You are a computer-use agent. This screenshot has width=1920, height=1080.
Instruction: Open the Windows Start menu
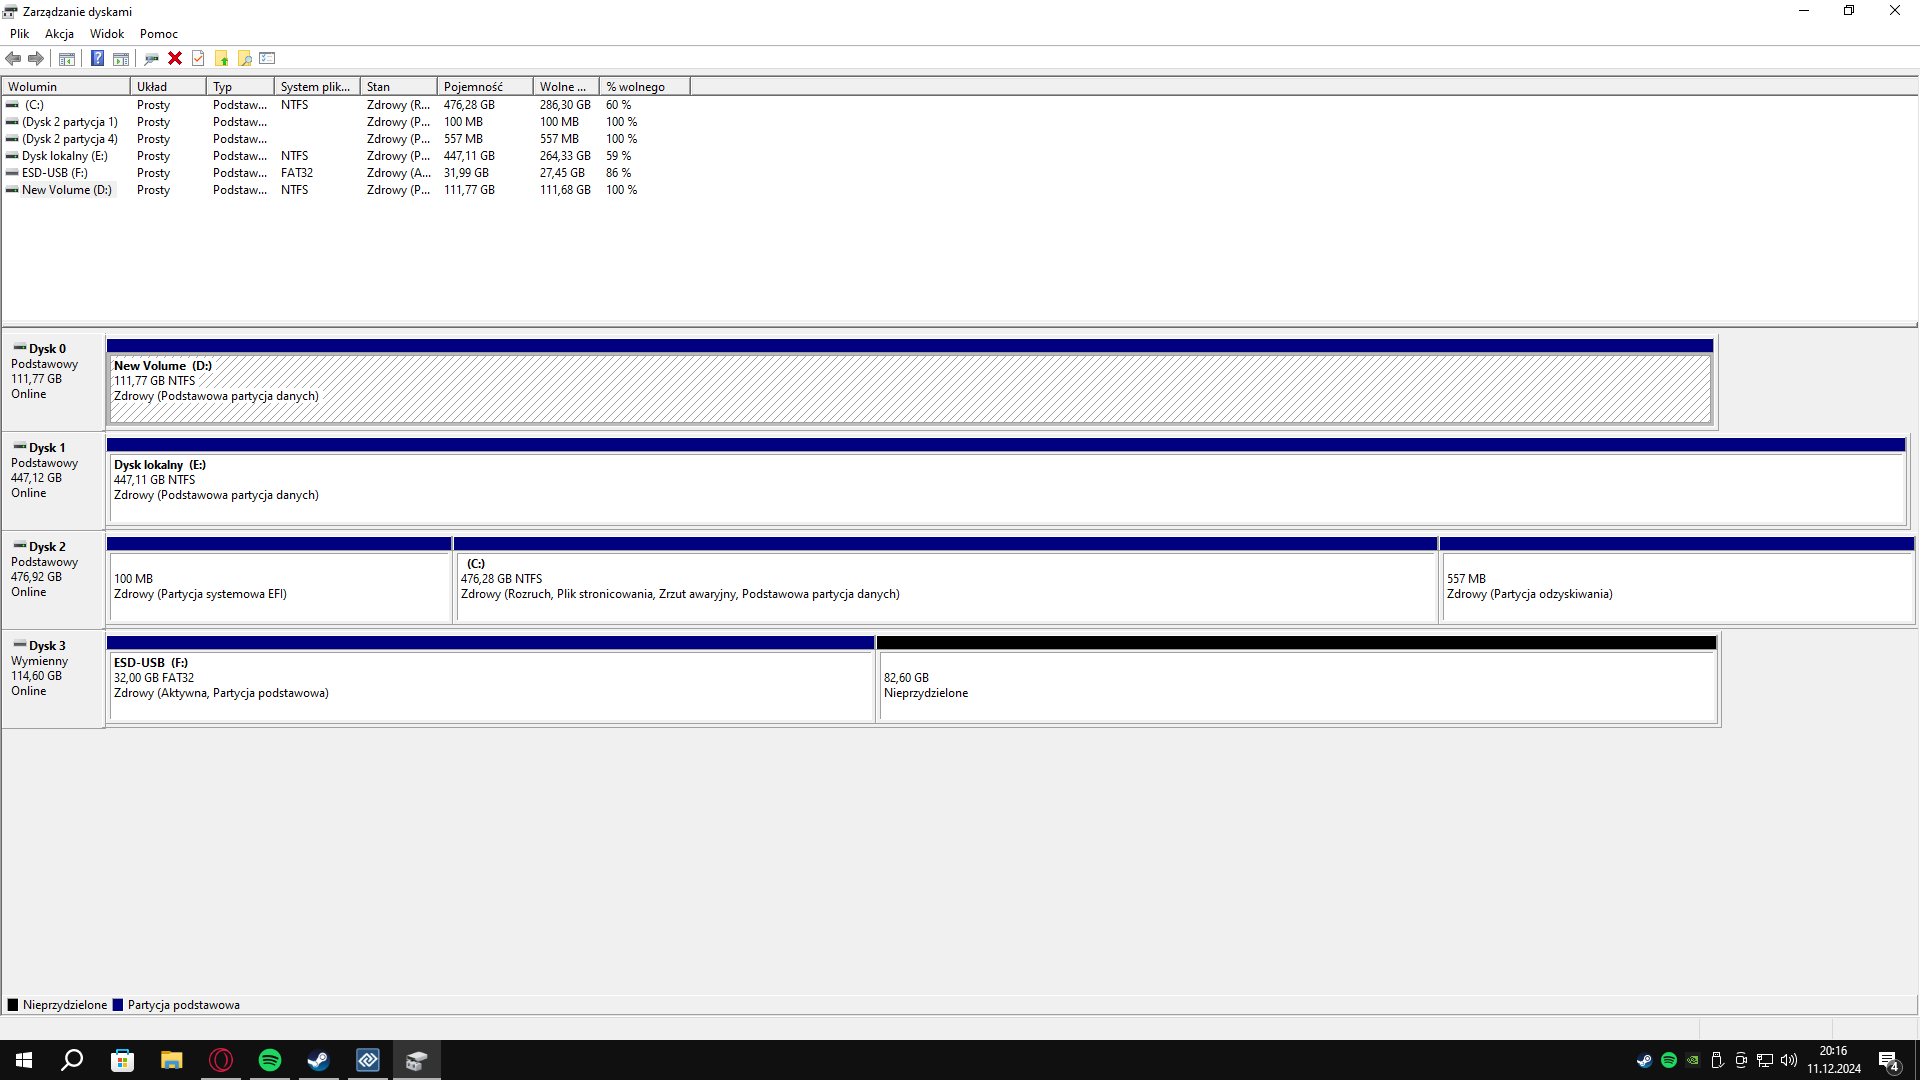(24, 1060)
